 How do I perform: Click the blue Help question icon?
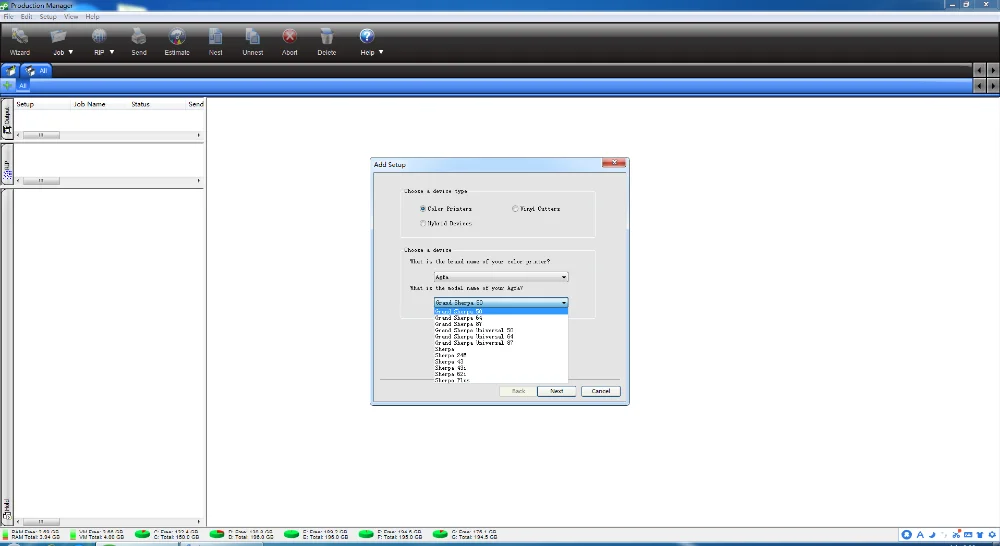366,36
